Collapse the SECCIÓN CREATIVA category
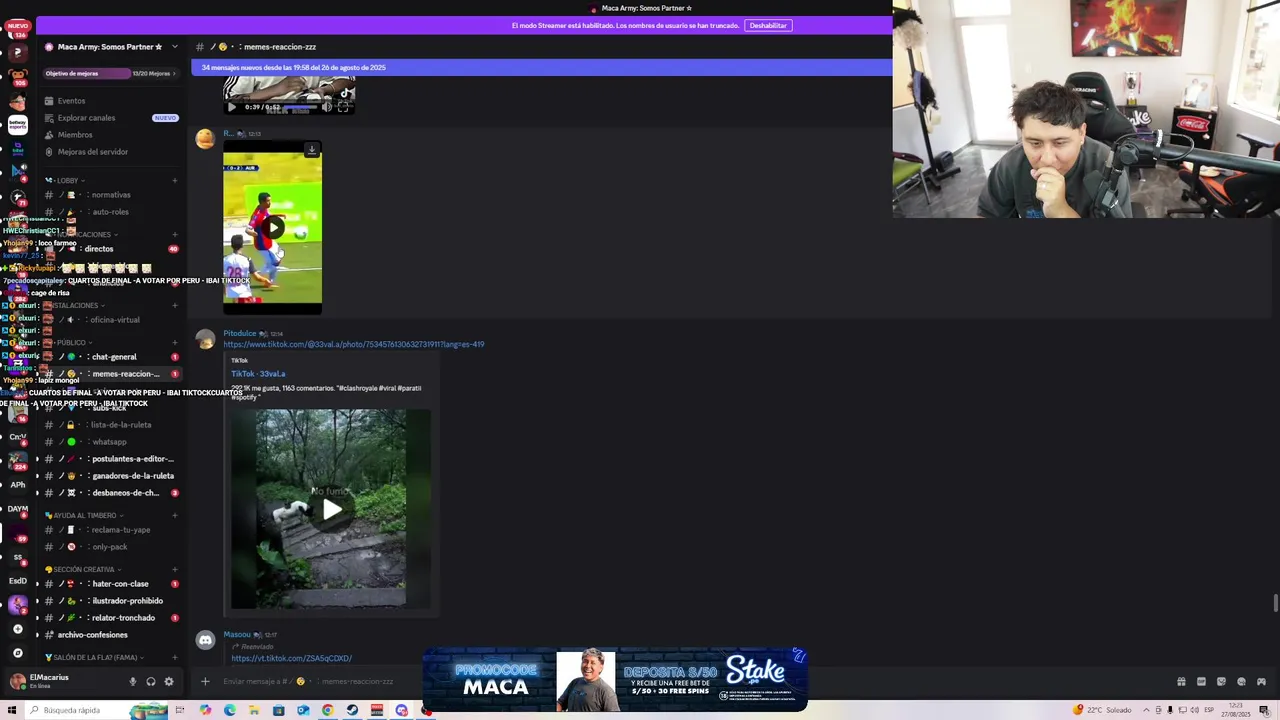The width and height of the screenshot is (1280, 720). (x=82, y=570)
